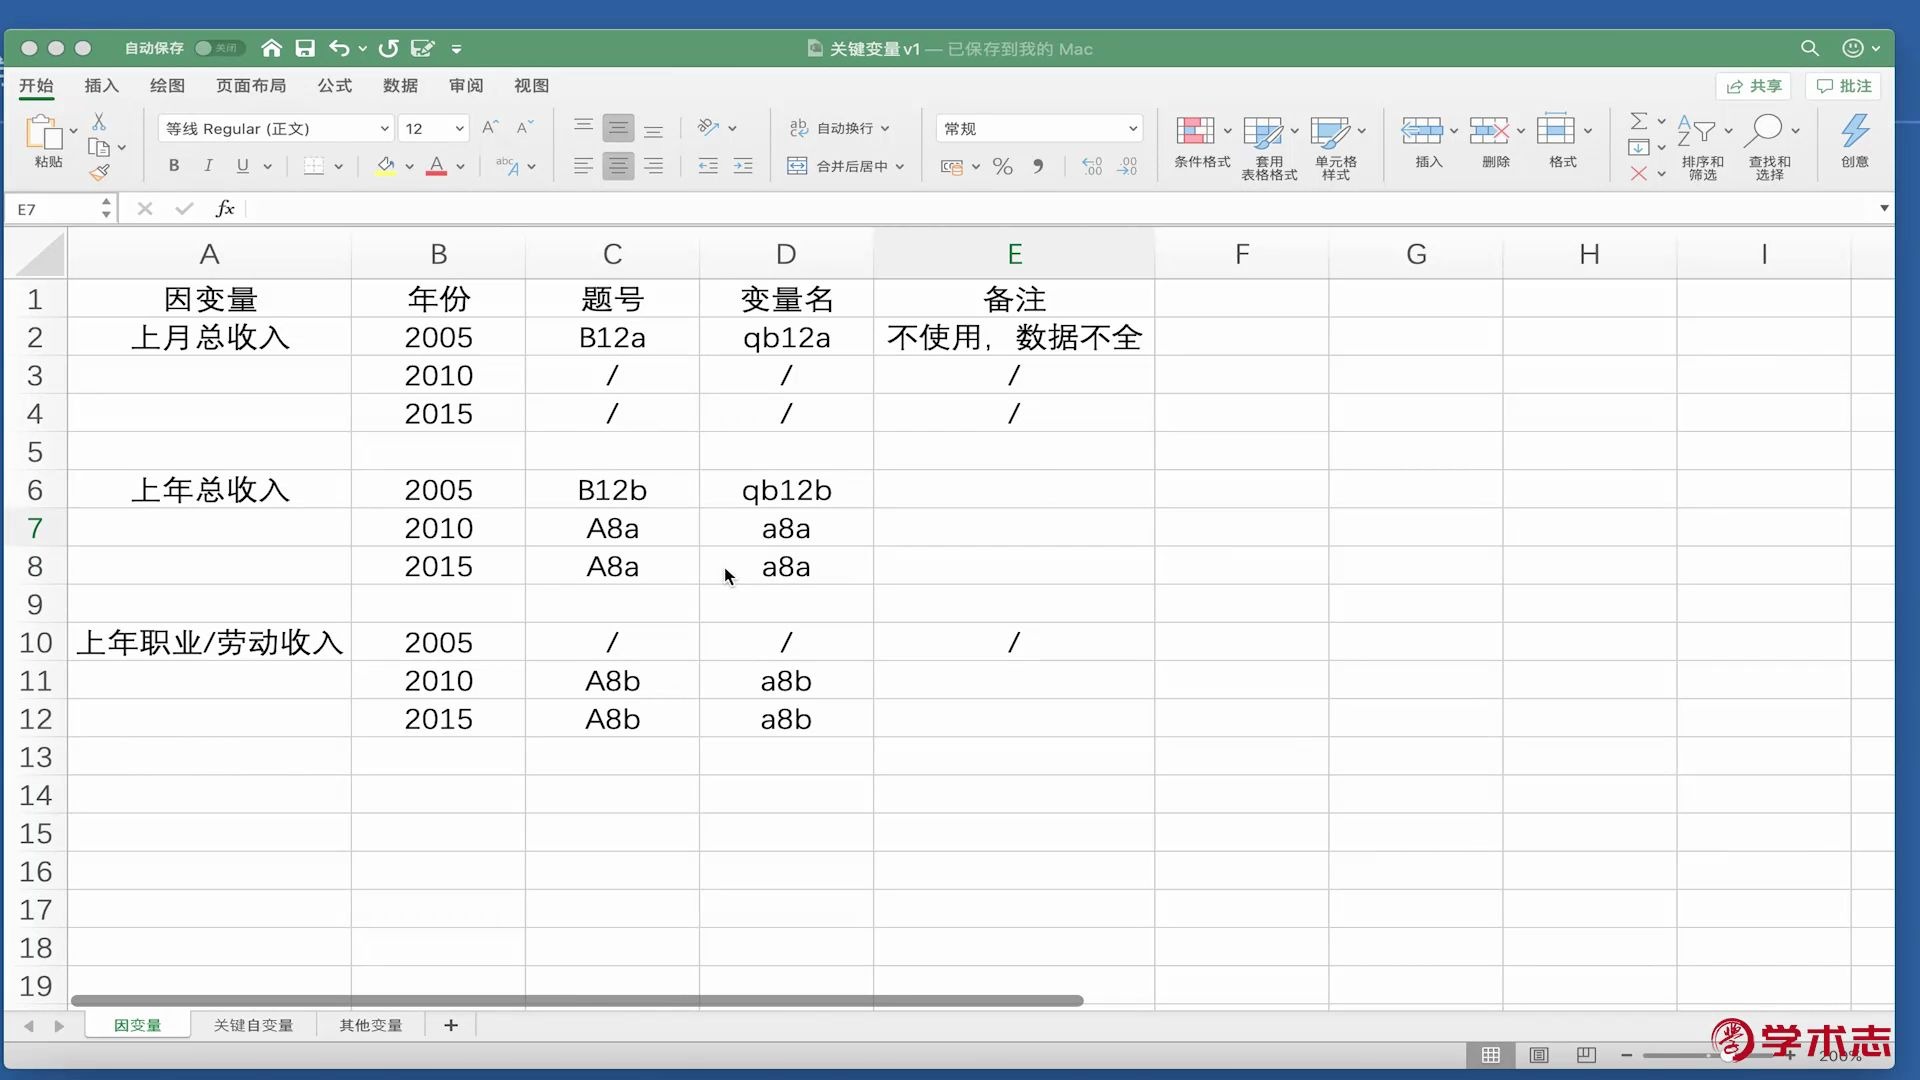
Task: Click the Save icon in title bar
Action: pyautogui.click(x=305, y=48)
